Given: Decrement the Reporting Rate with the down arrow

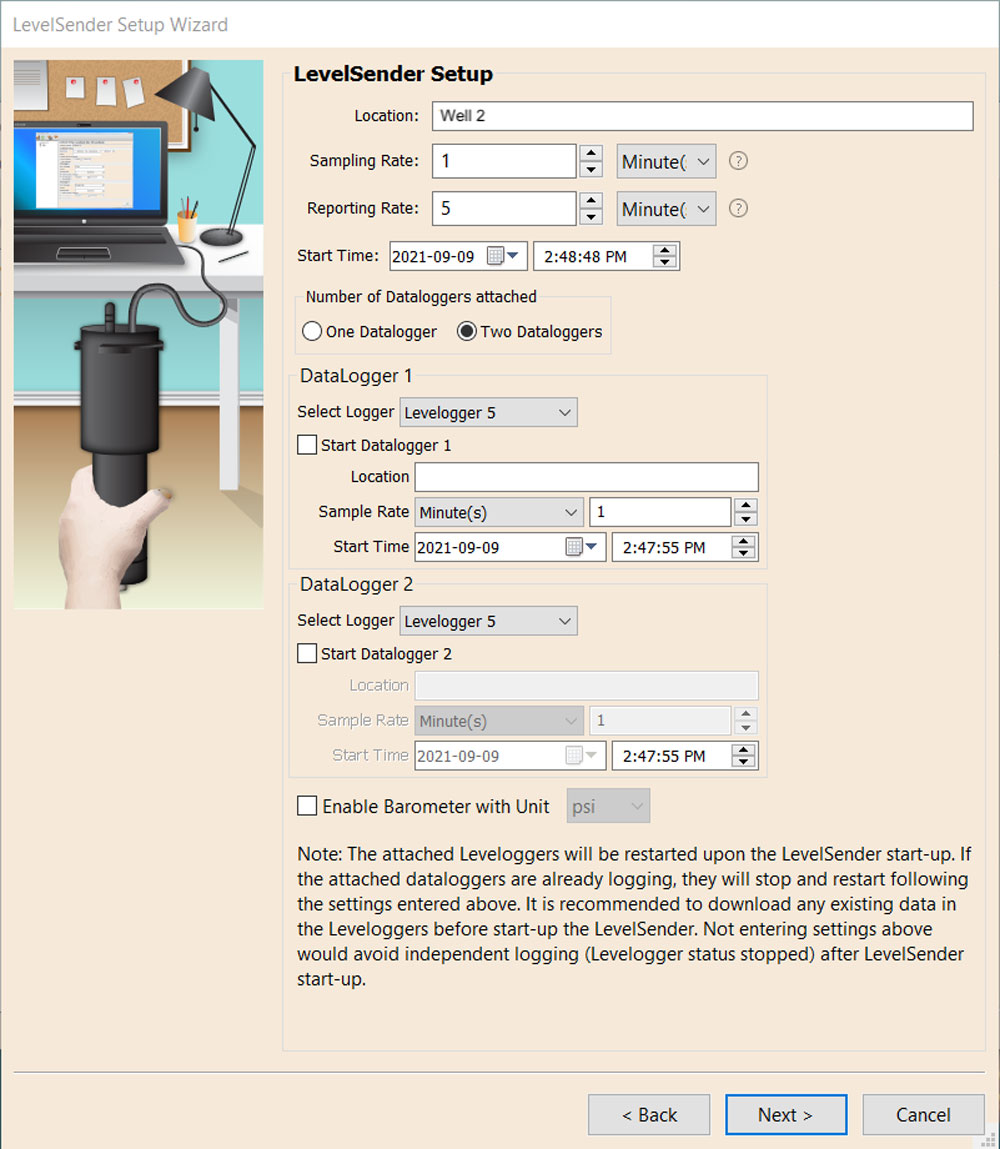Looking at the screenshot, I should [x=592, y=215].
